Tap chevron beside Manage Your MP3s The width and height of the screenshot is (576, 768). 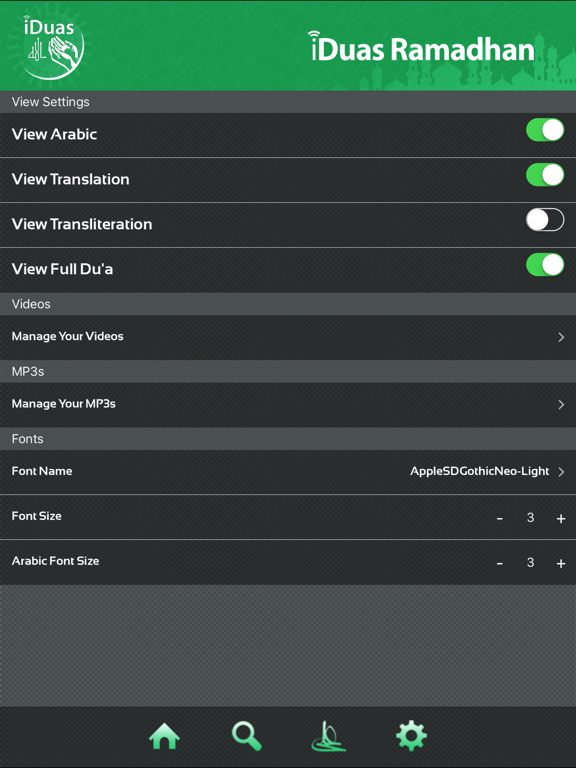tap(561, 405)
